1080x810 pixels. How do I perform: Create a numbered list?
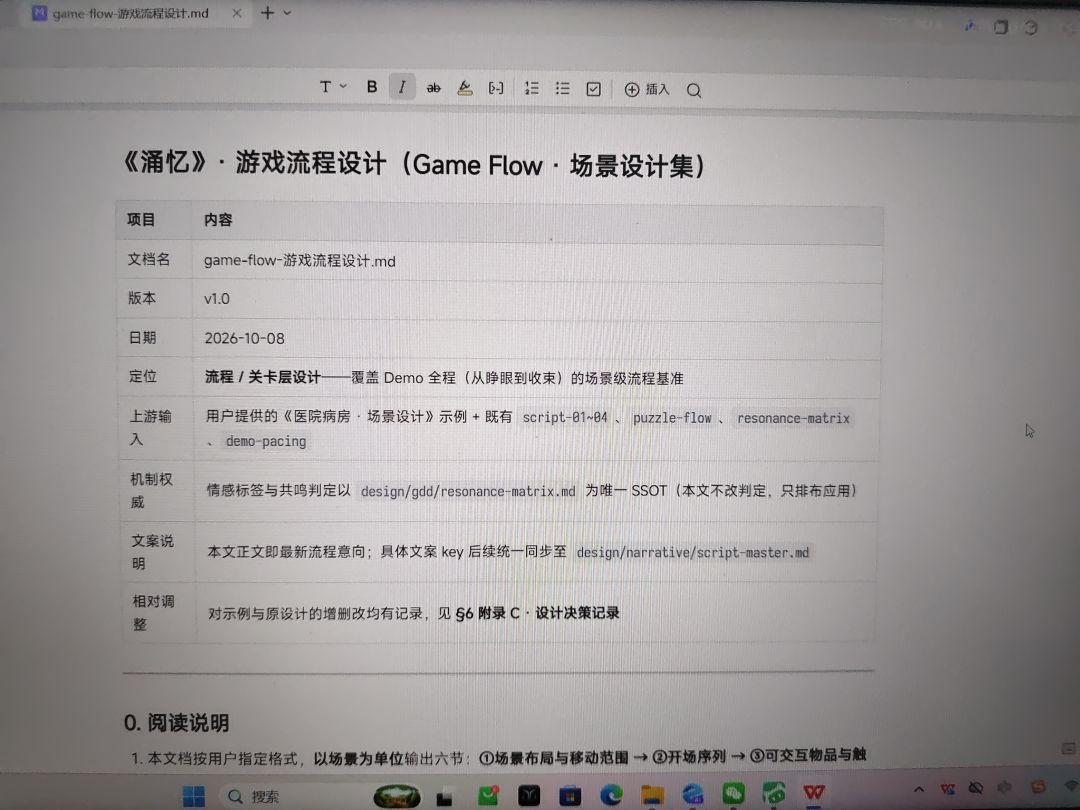532,88
